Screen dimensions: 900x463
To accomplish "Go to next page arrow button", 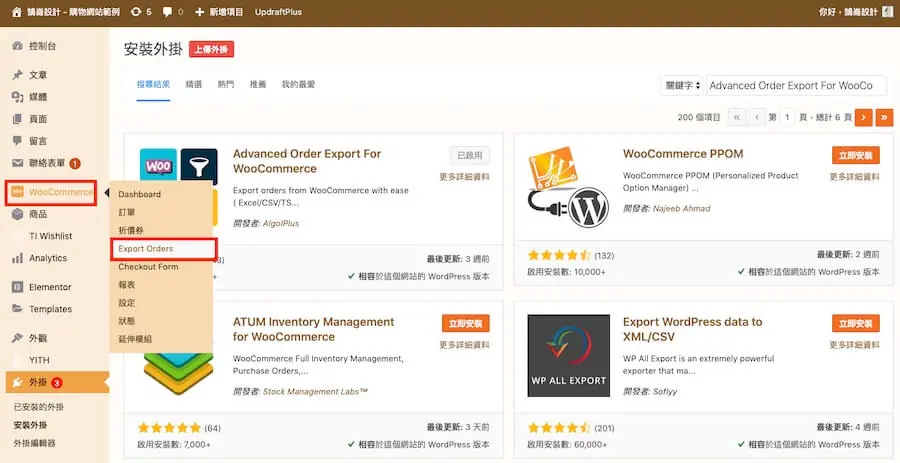I will (863, 117).
